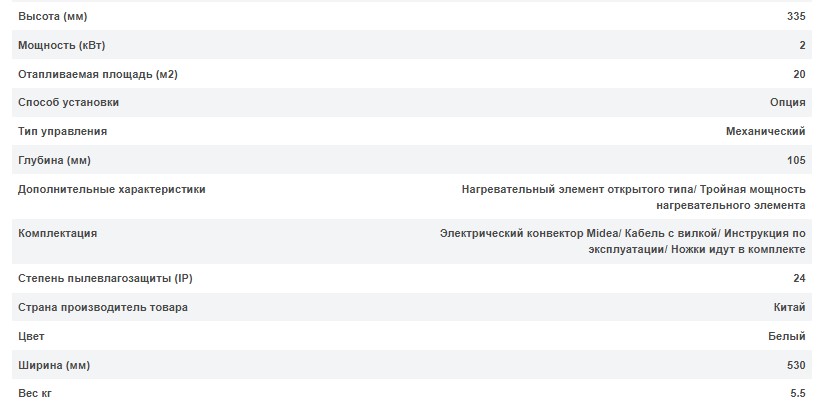Select the 'Дополнительные характеристики' label
Screen dimensions: 821x417
pos(112,189)
